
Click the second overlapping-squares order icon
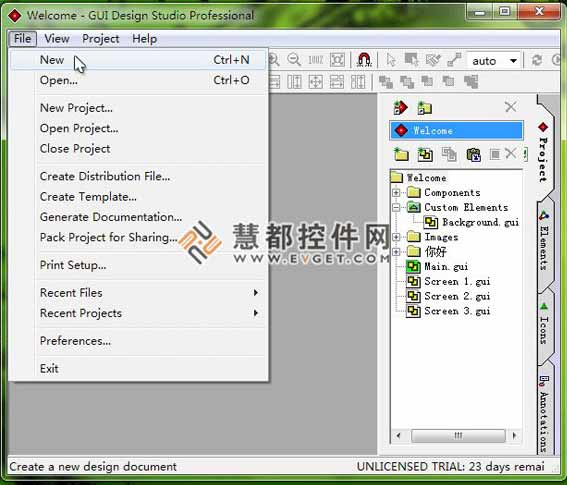click(x=407, y=82)
